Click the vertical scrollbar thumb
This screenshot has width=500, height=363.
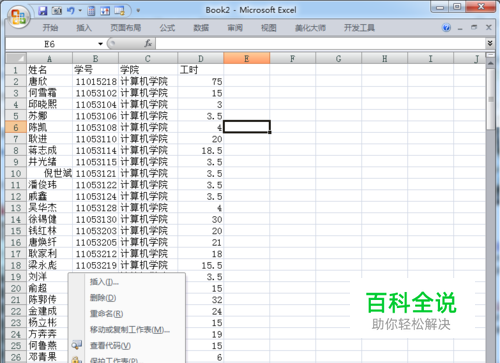(491, 99)
